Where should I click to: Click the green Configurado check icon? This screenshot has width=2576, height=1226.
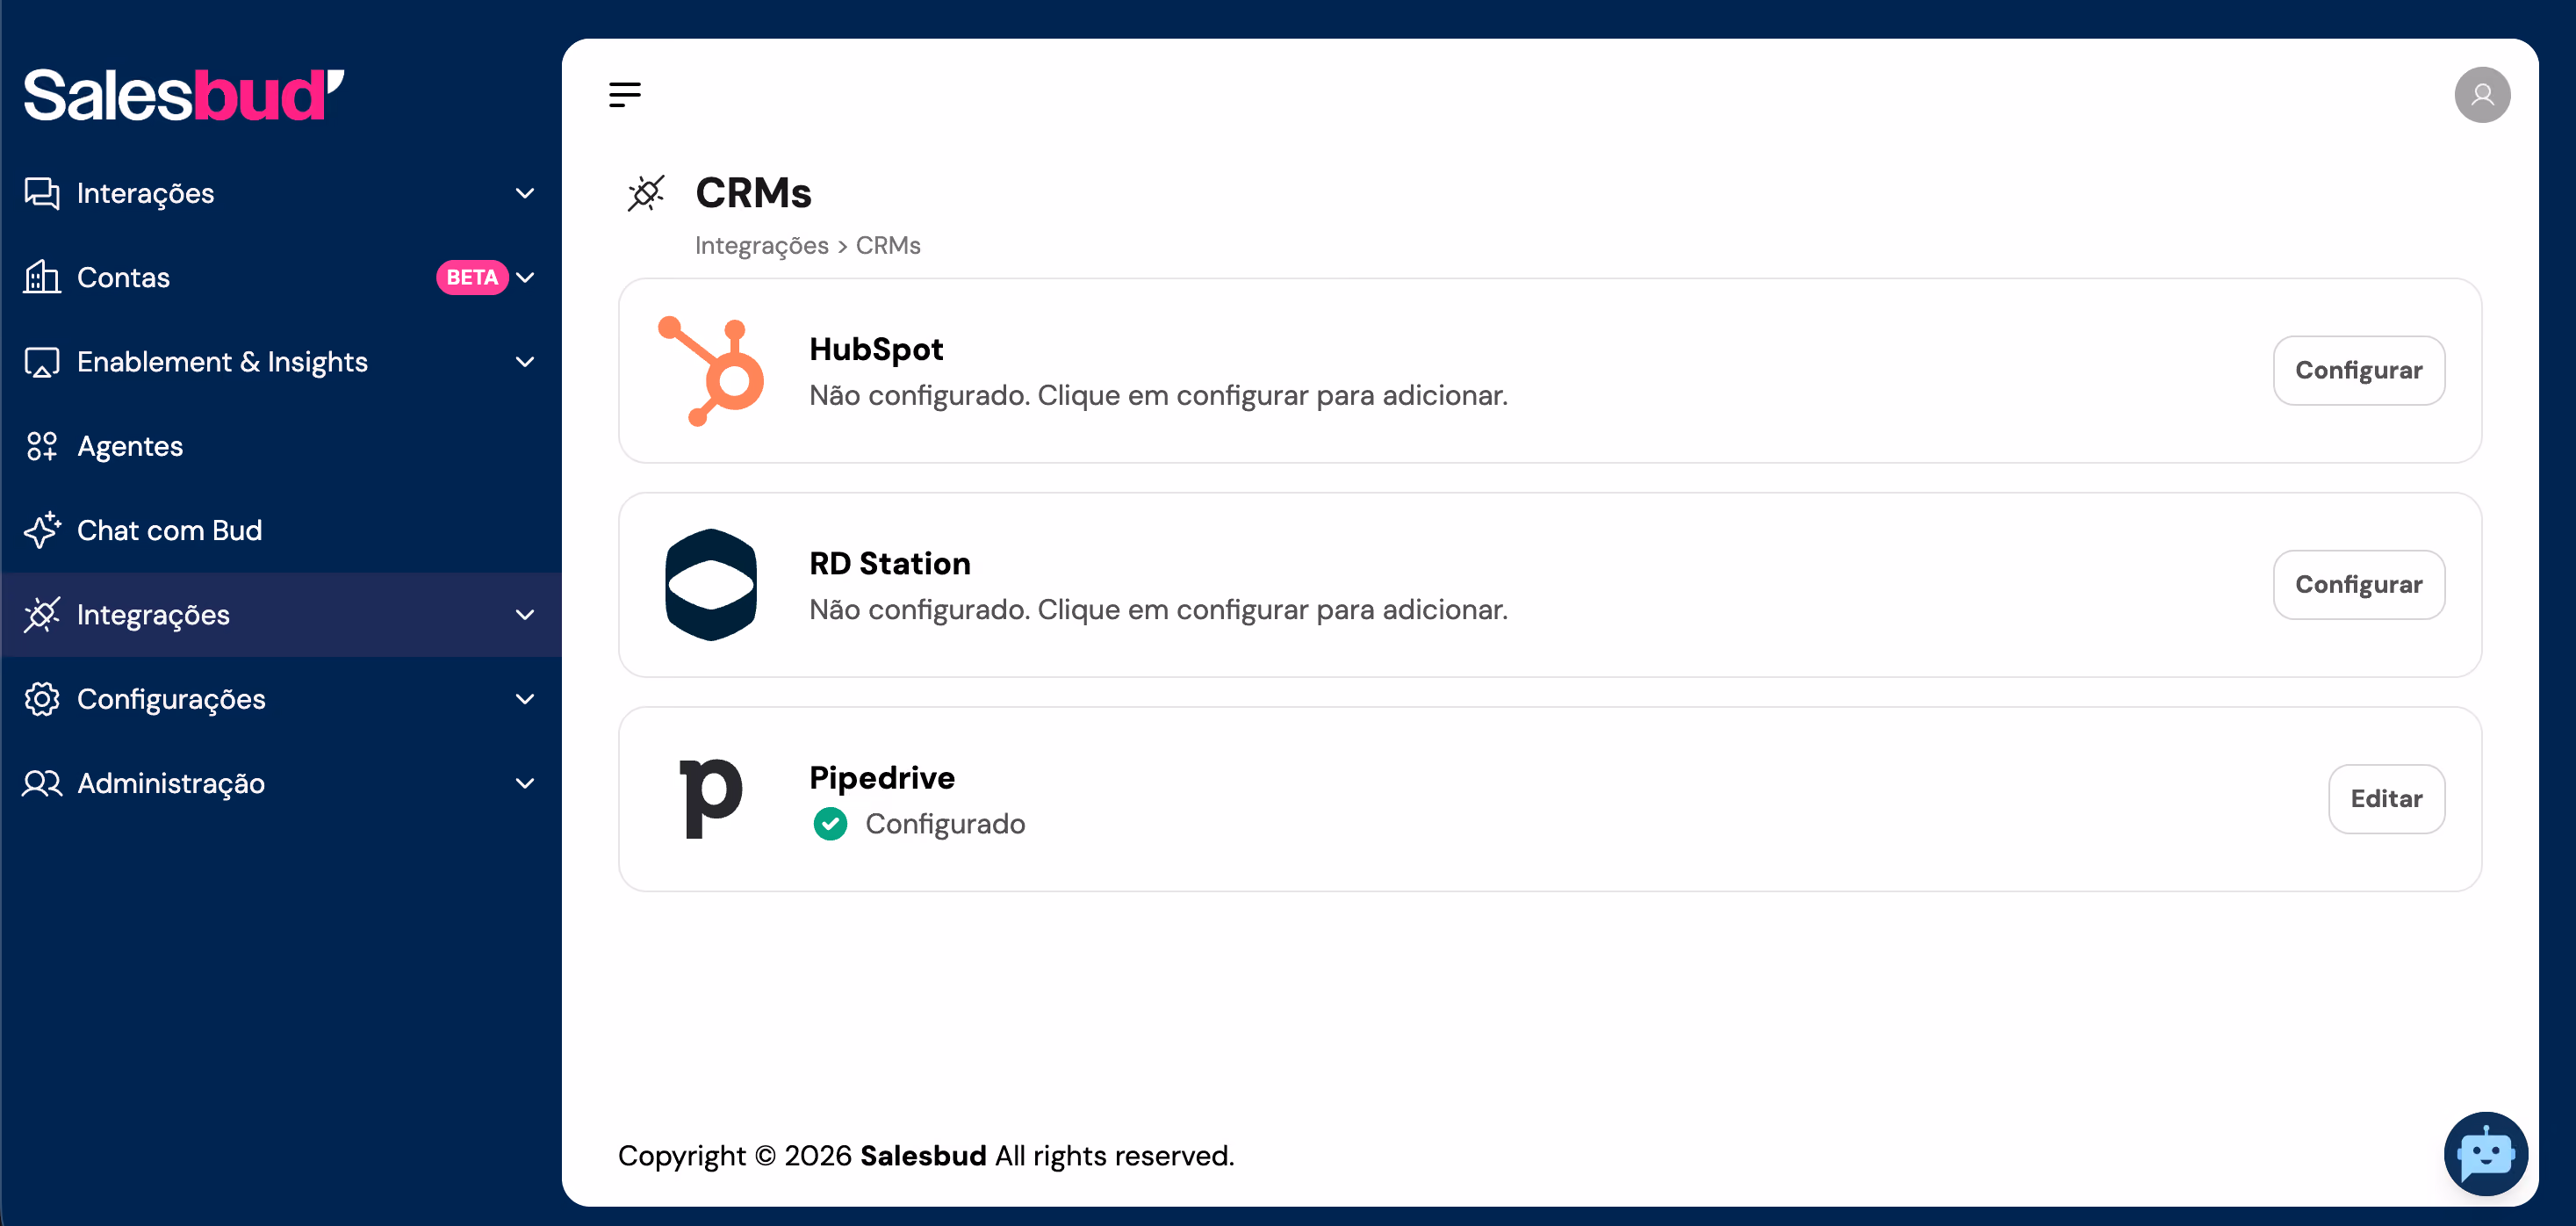click(830, 824)
